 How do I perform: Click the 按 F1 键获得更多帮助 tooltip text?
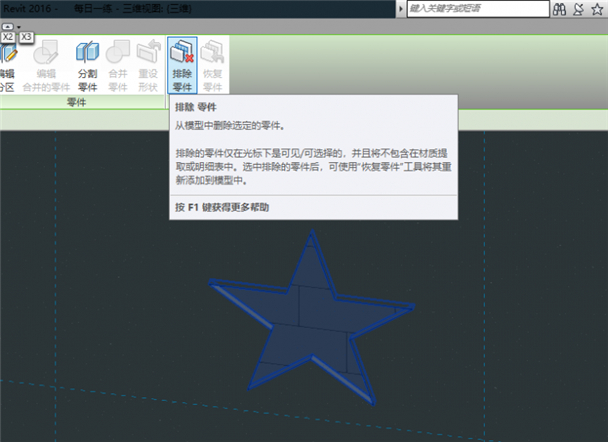[x=222, y=207]
